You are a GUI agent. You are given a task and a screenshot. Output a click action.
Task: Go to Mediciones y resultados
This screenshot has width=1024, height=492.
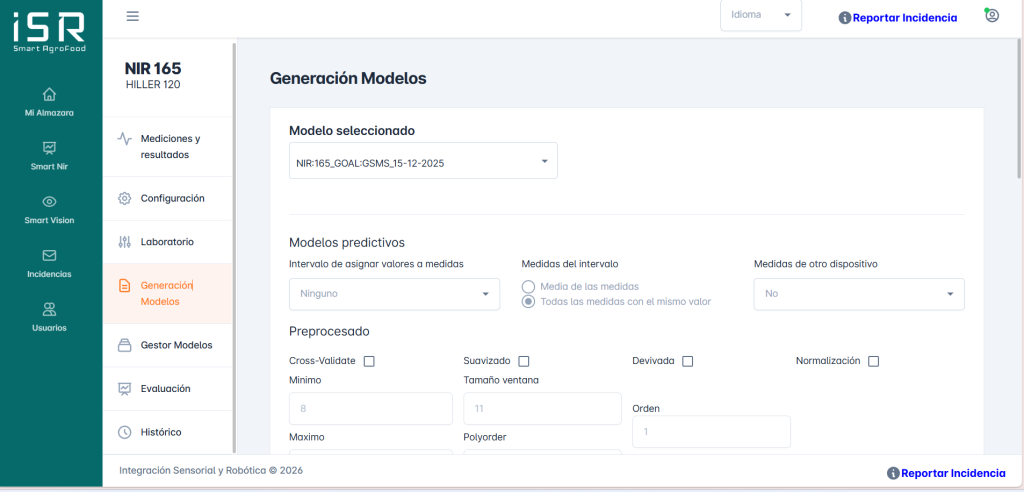(x=170, y=146)
